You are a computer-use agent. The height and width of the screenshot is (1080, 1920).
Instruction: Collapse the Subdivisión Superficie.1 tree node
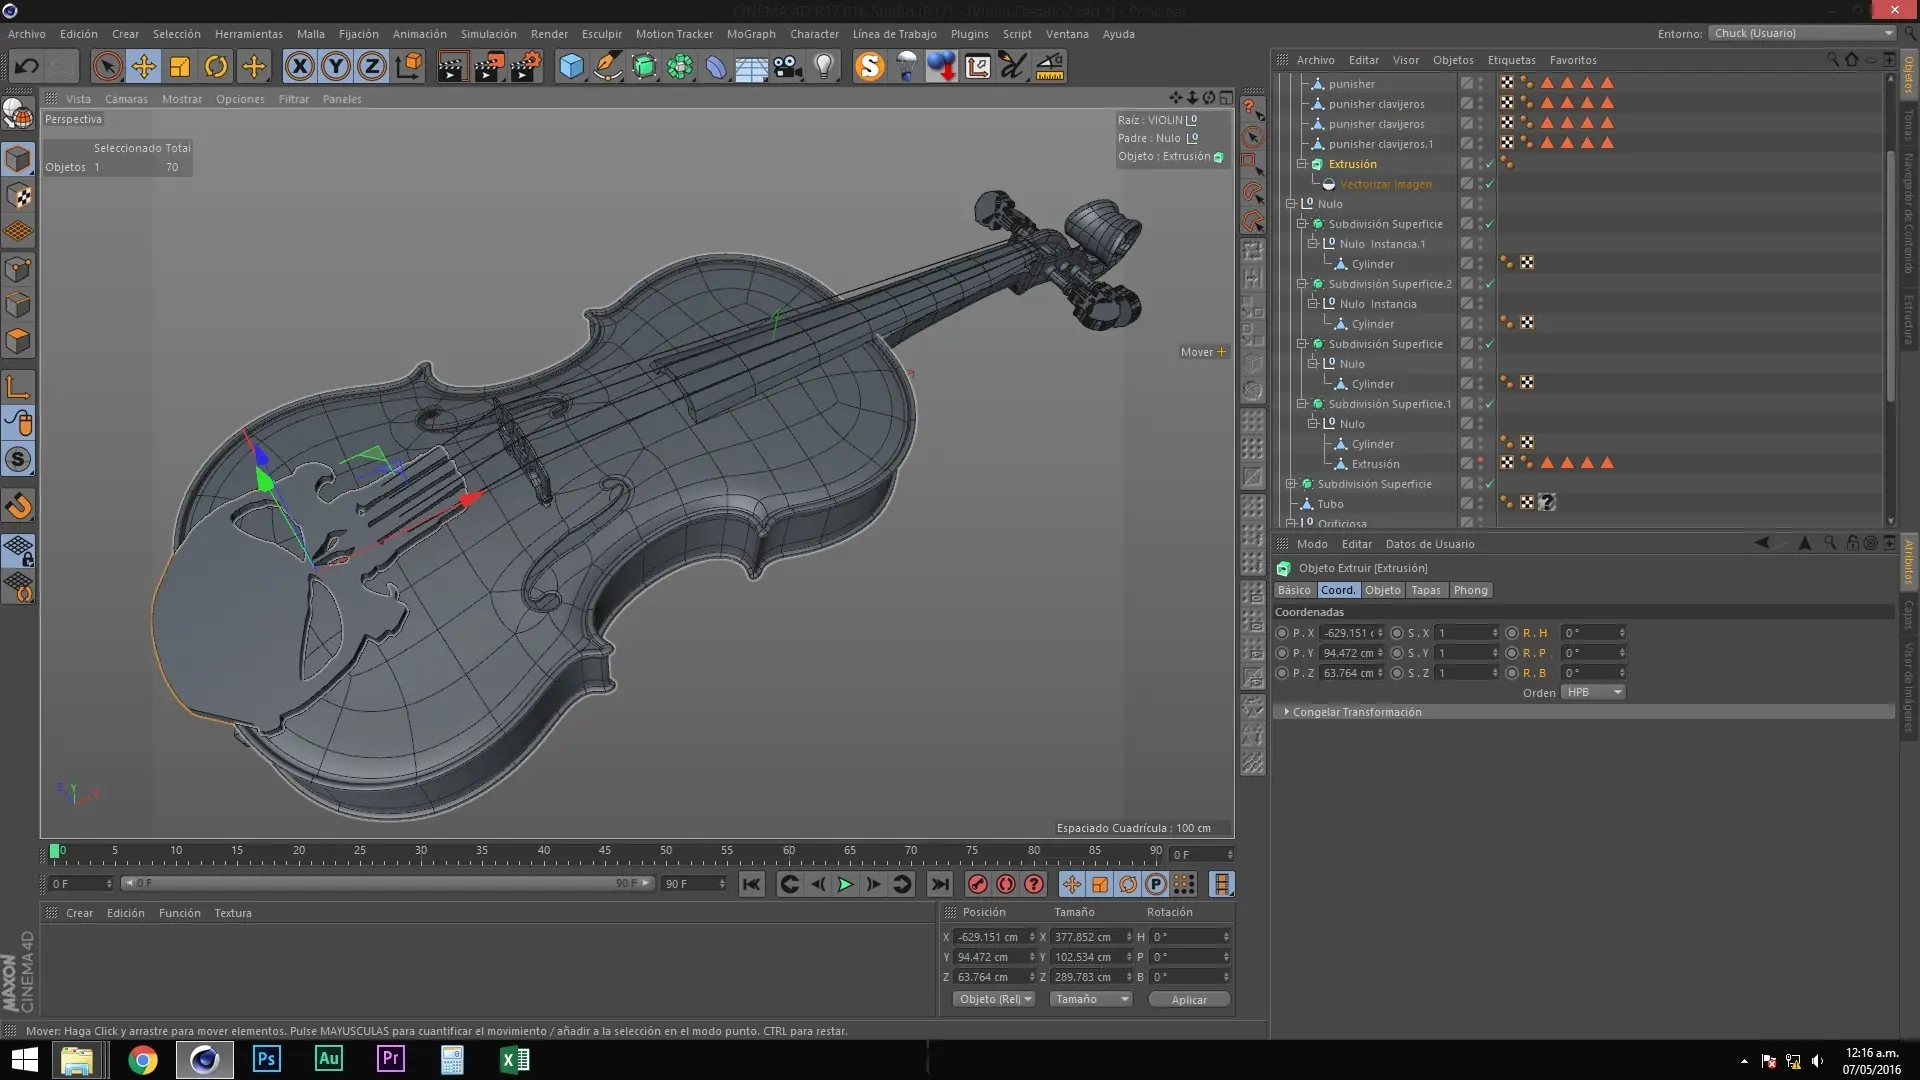pos(1302,404)
